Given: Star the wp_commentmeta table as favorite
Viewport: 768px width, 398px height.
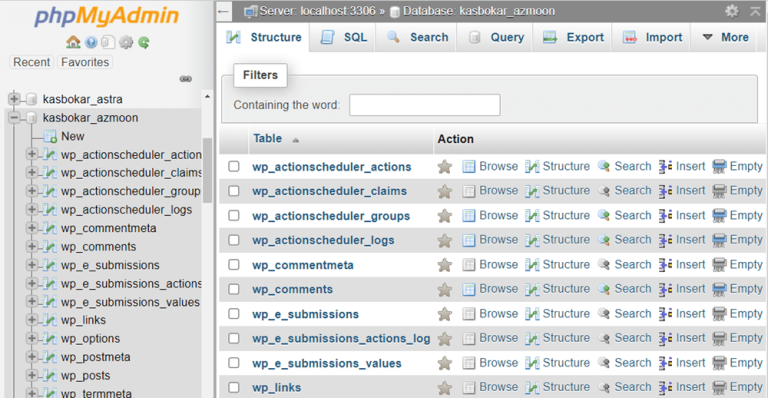Looking at the screenshot, I should click(445, 265).
